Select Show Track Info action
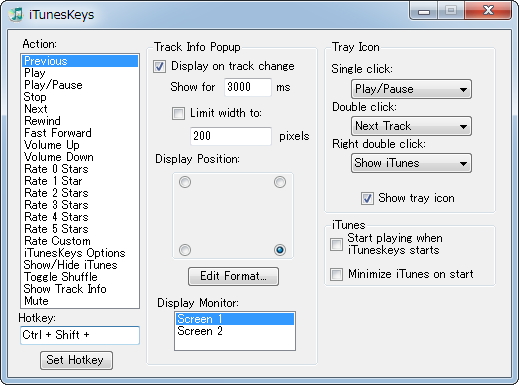The width and height of the screenshot is (519, 385). click(x=80, y=289)
